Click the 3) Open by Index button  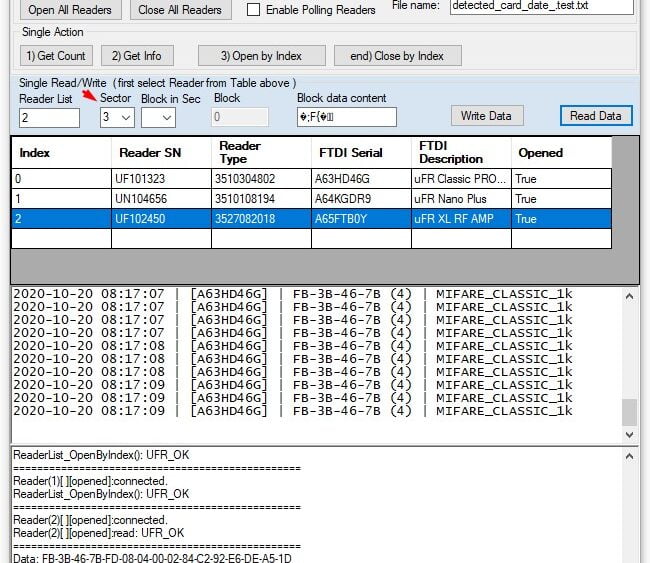click(x=261, y=56)
